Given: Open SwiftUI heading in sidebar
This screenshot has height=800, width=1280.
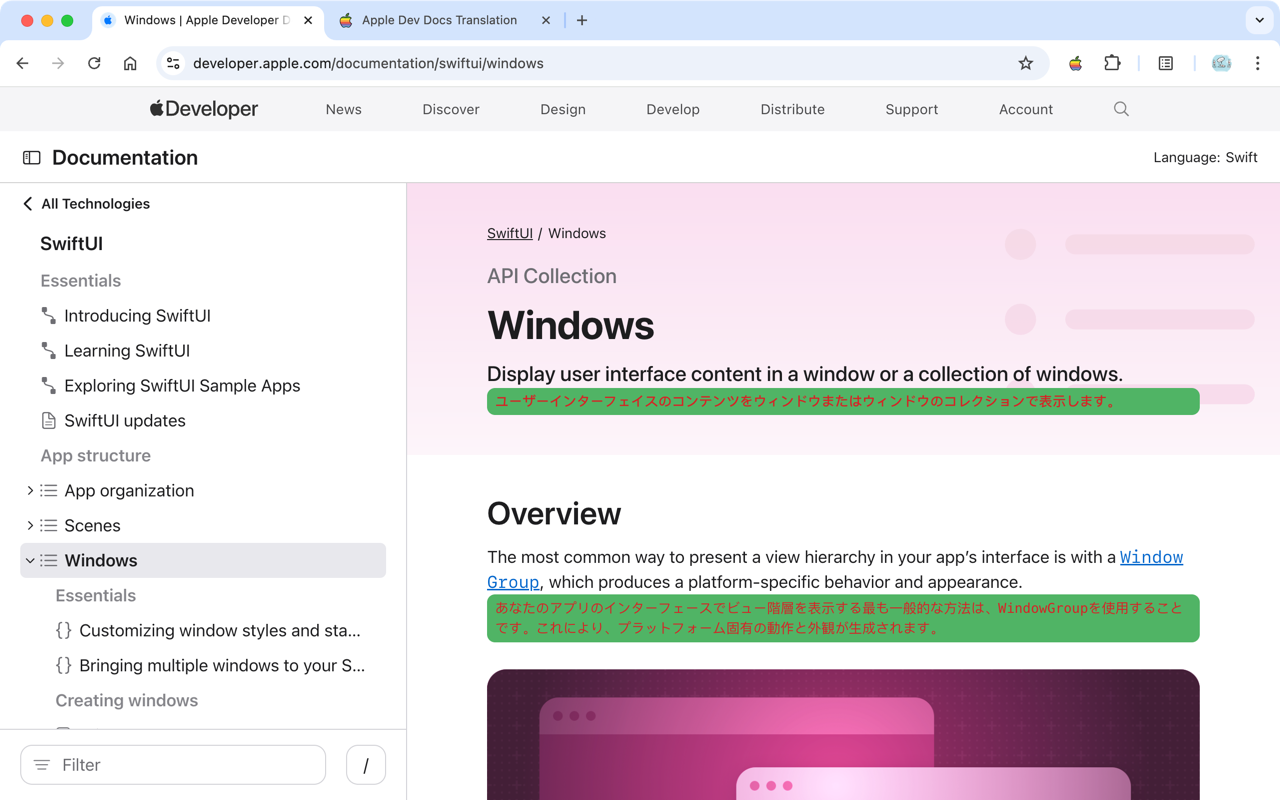Looking at the screenshot, I should pos(72,244).
